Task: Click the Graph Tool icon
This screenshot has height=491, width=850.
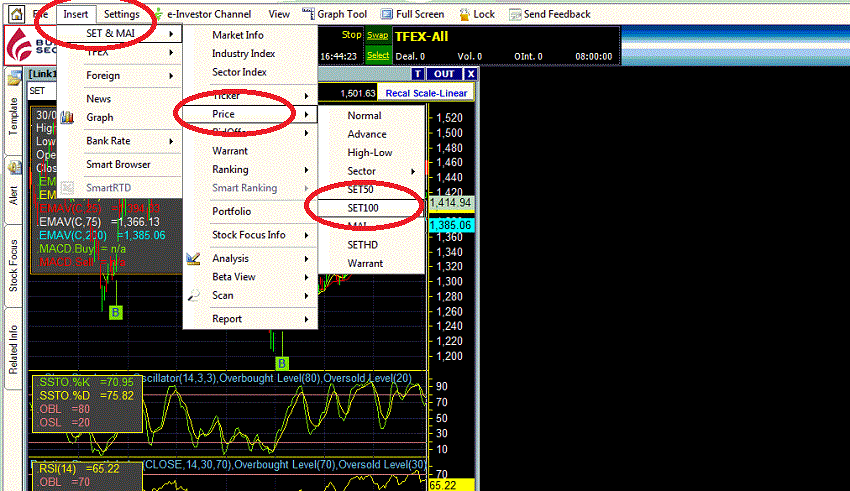Action: (308, 14)
